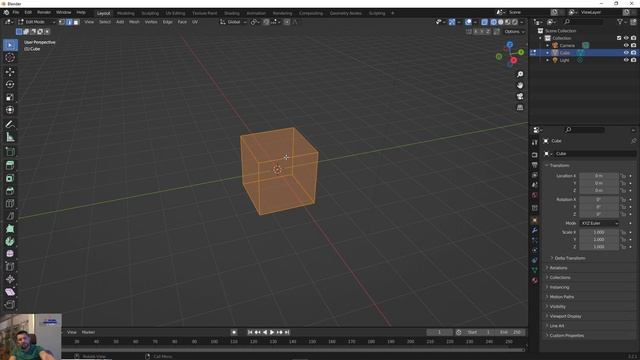Open the viewport Options dropdown
The image size is (640, 360).
tap(514, 31)
